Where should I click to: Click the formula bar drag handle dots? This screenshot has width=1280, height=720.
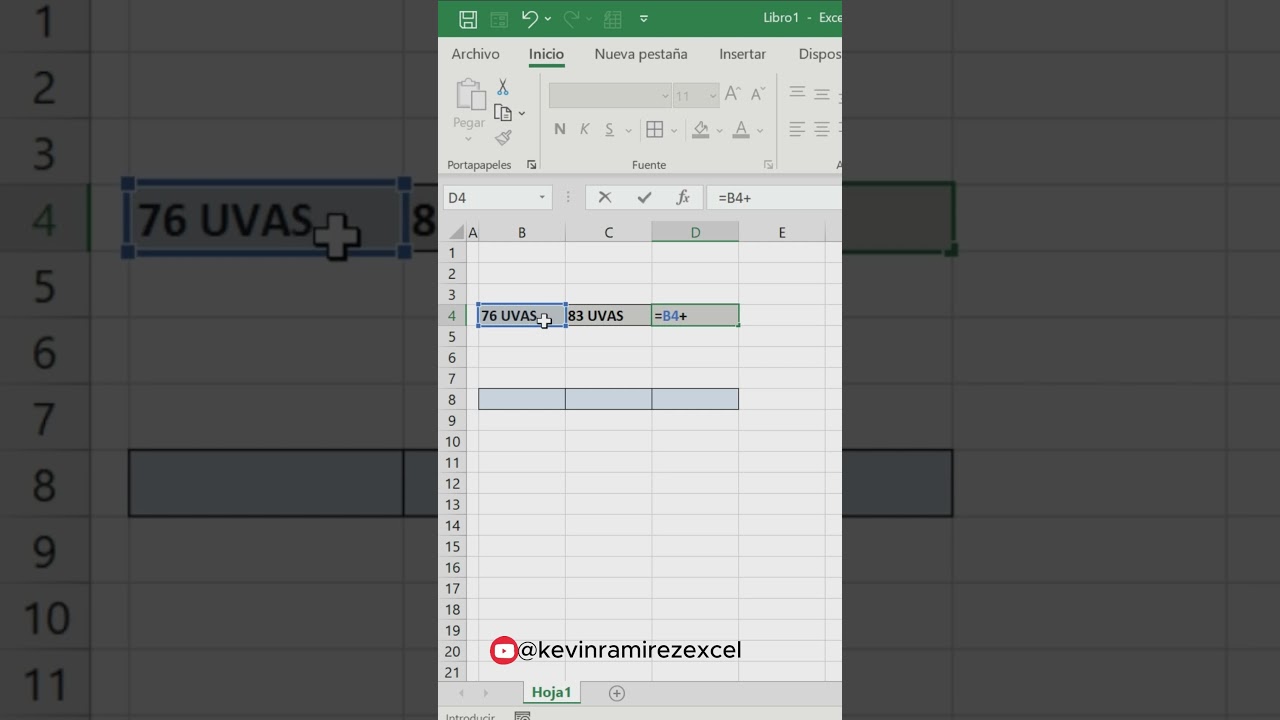coord(568,198)
